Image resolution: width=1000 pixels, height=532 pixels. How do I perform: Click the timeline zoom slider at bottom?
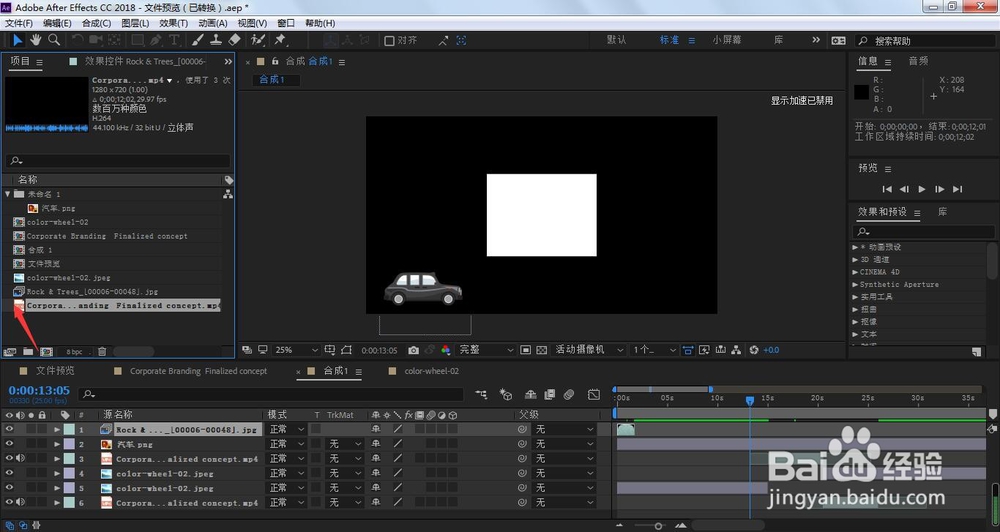pos(658,526)
